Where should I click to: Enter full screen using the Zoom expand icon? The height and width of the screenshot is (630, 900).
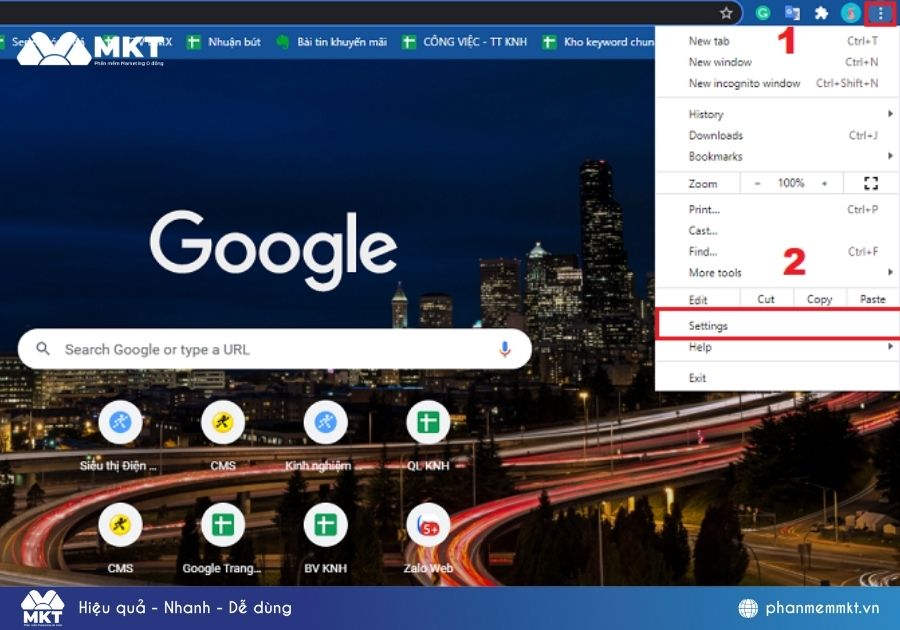coord(873,183)
